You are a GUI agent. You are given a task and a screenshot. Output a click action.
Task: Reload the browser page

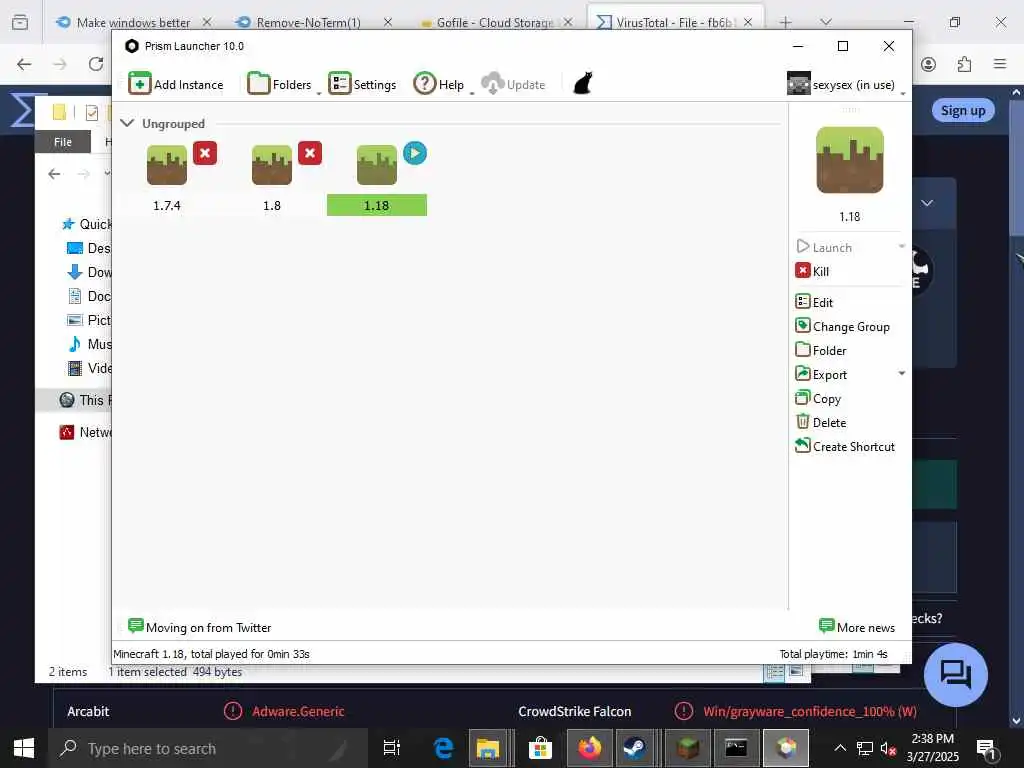click(96, 64)
